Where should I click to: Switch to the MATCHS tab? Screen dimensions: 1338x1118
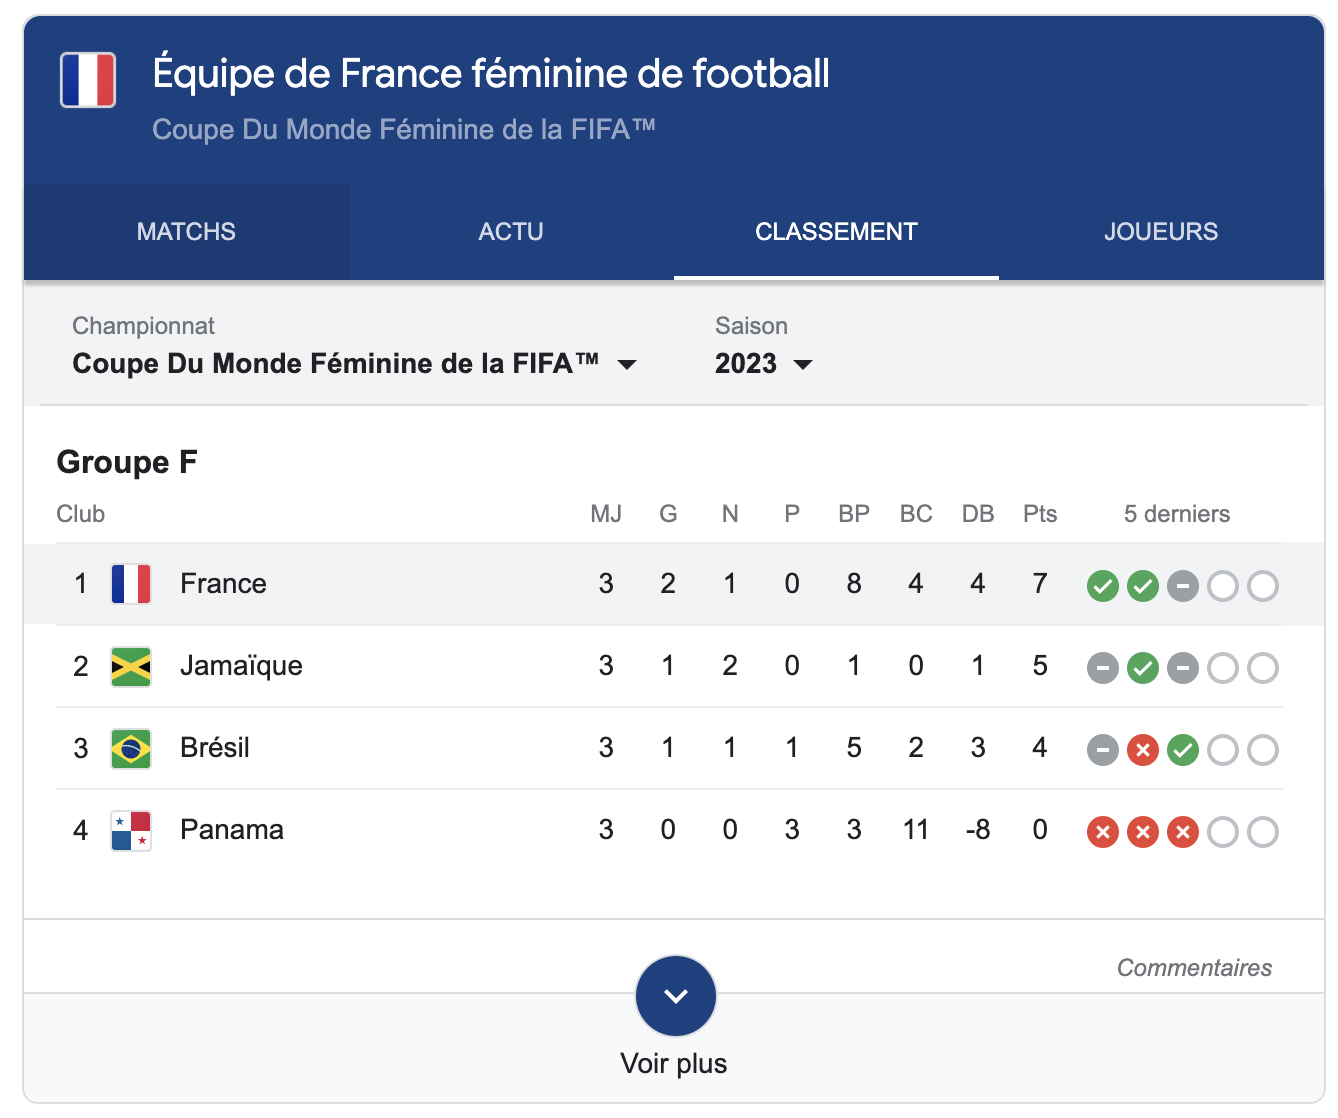[x=186, y=232]
